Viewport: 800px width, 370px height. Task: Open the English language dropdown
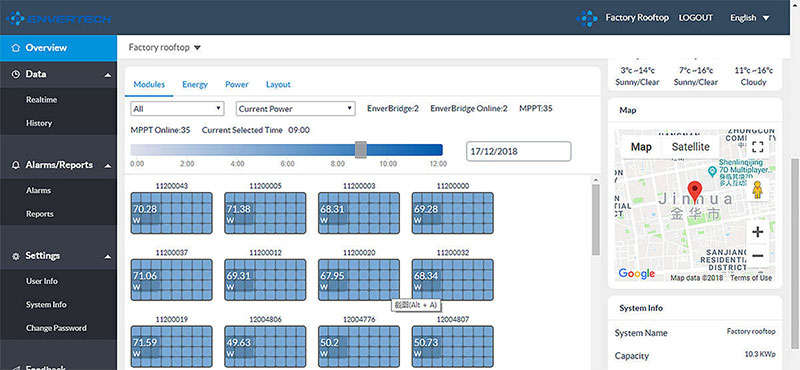[749, 18]
